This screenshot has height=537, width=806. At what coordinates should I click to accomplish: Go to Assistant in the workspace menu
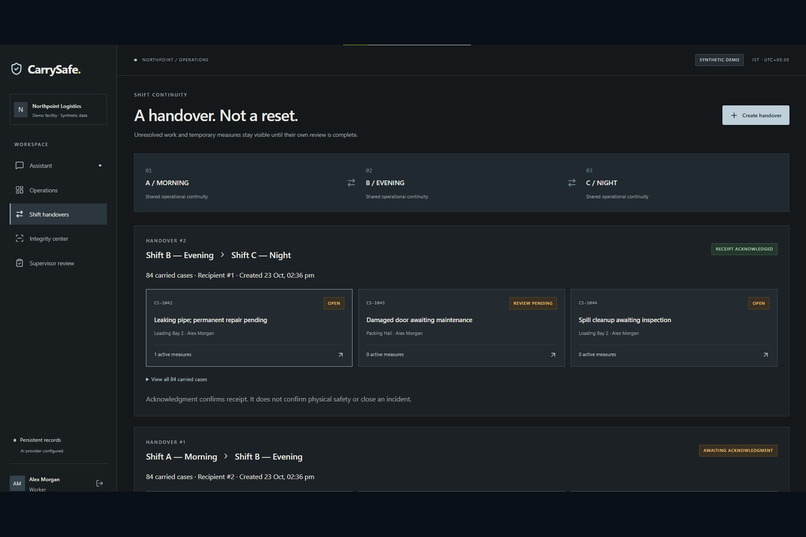click(58, 165)
